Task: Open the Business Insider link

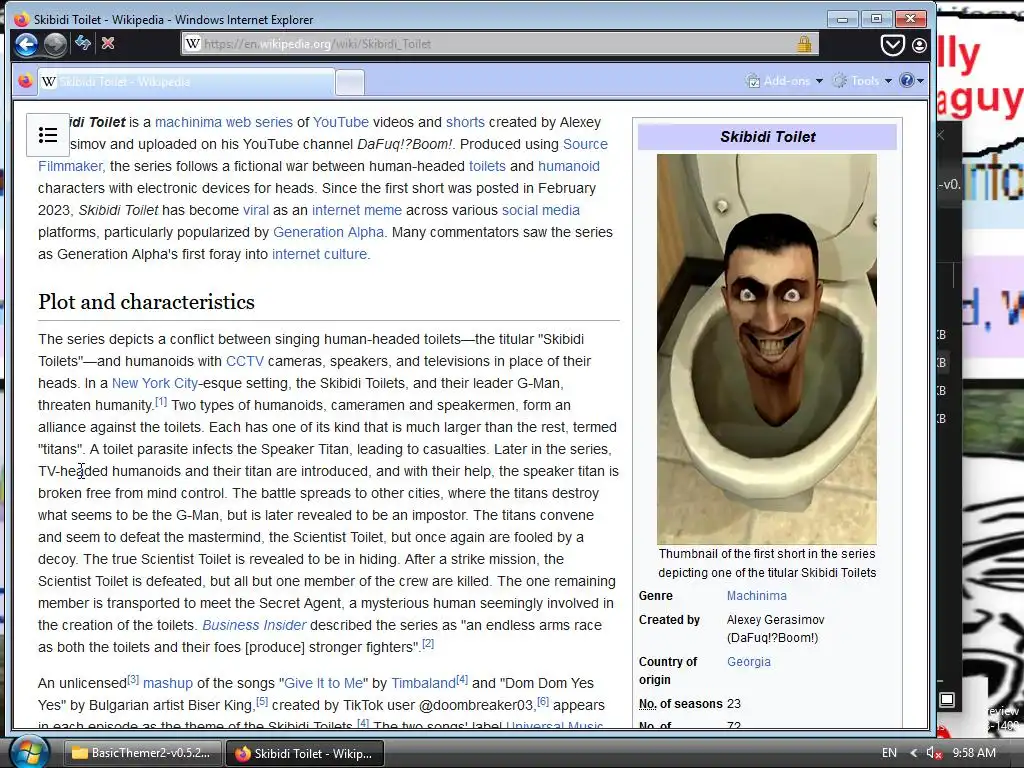Action: click(x=254, y=625)
